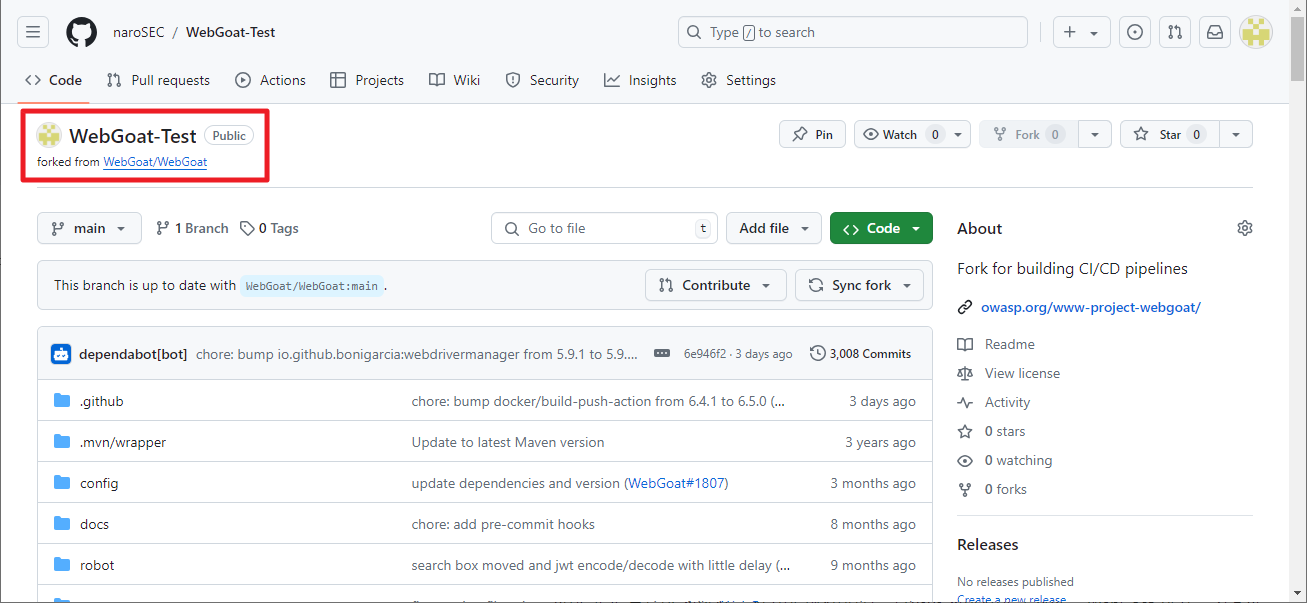Switch to the Code tab
The width and height of the screenshot is (1307, 603).
tap(54, 80)
